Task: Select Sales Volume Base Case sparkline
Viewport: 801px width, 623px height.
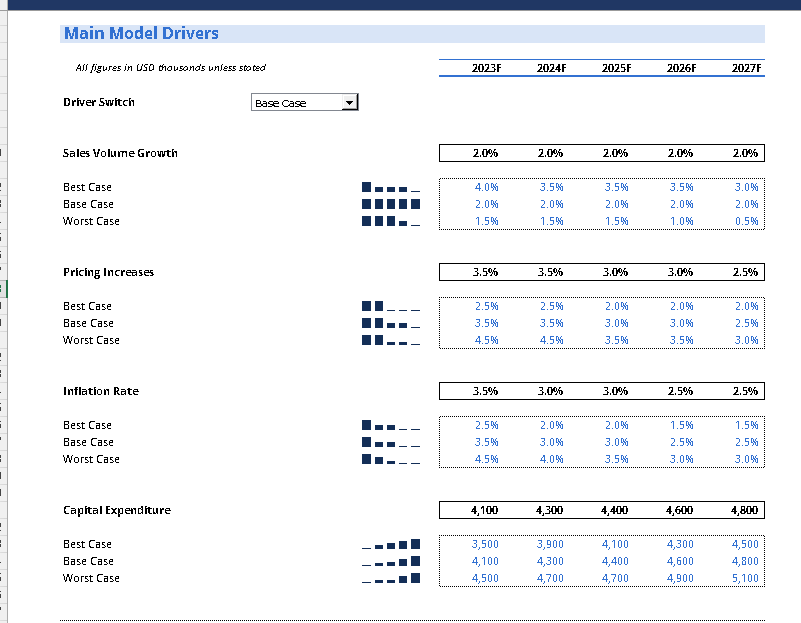Action: click(x=391, y=204)
